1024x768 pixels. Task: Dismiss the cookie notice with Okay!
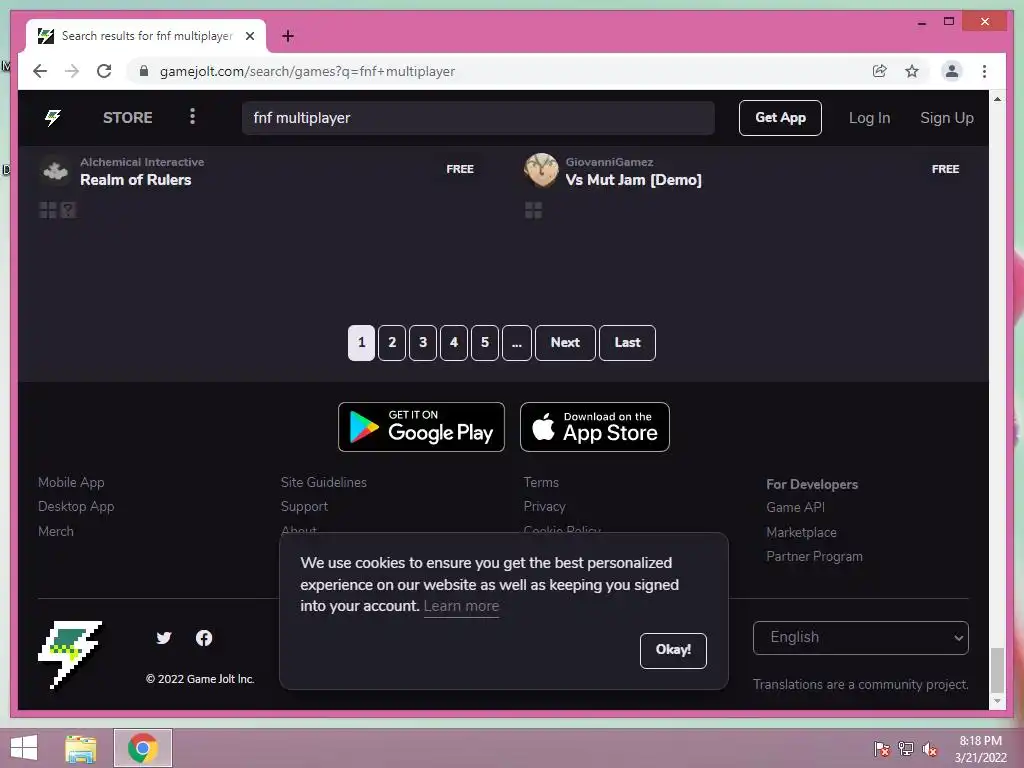(x=673, y=650)
